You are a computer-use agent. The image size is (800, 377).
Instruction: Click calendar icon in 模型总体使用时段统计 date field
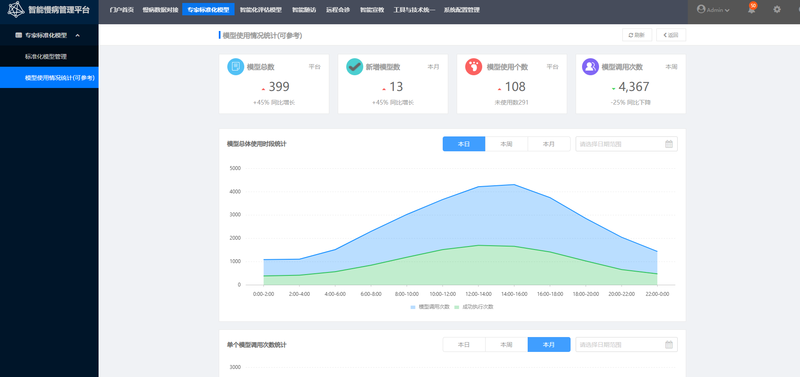pos(669,144)
